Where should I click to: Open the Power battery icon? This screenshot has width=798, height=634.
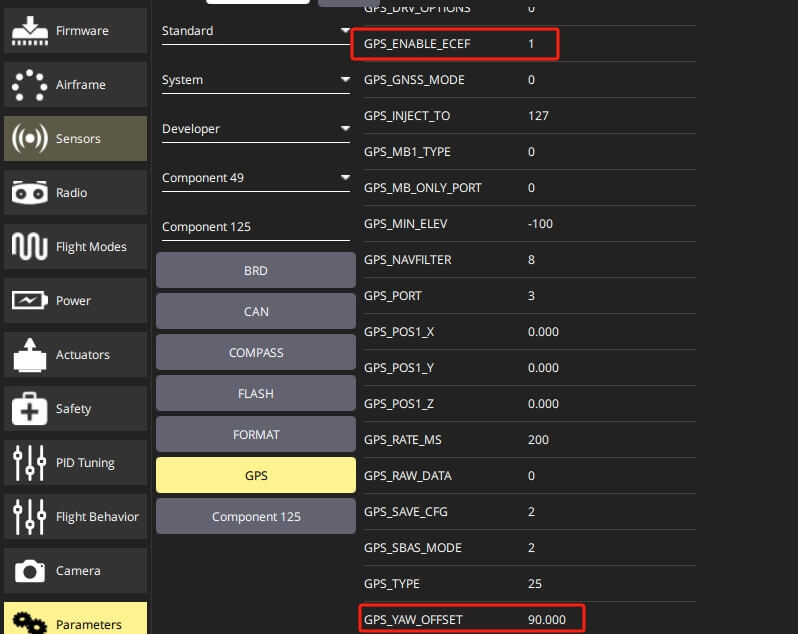tap(30, 301)
